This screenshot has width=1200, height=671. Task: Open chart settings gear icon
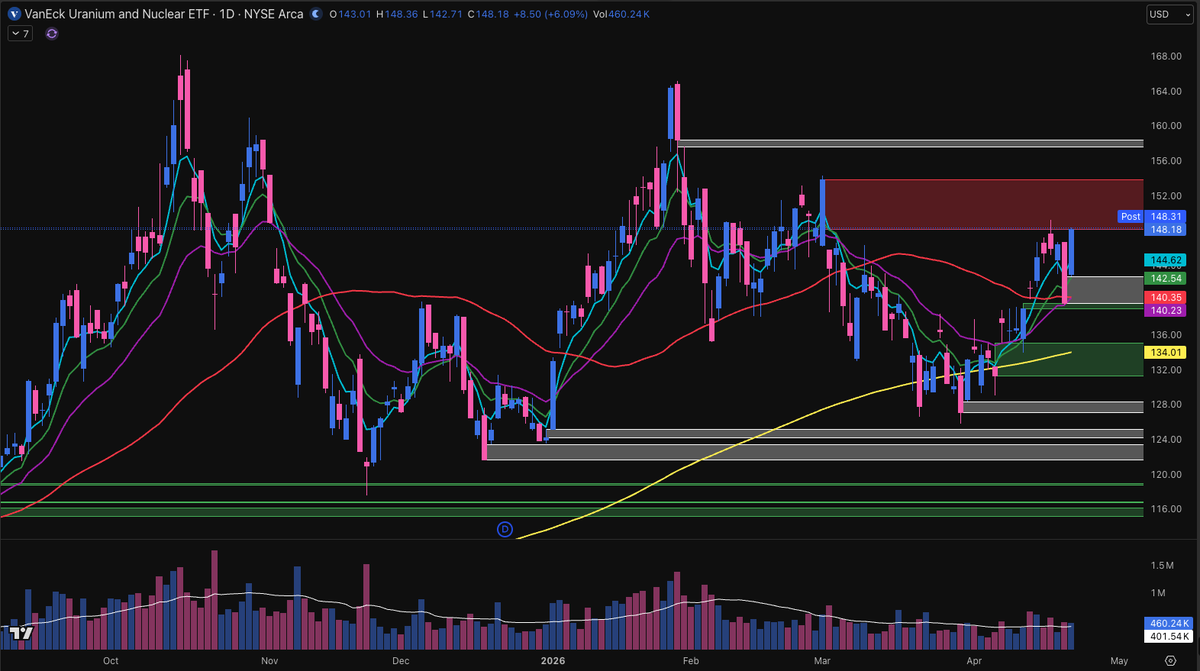pyautogui.click(x=1169, y=661)
